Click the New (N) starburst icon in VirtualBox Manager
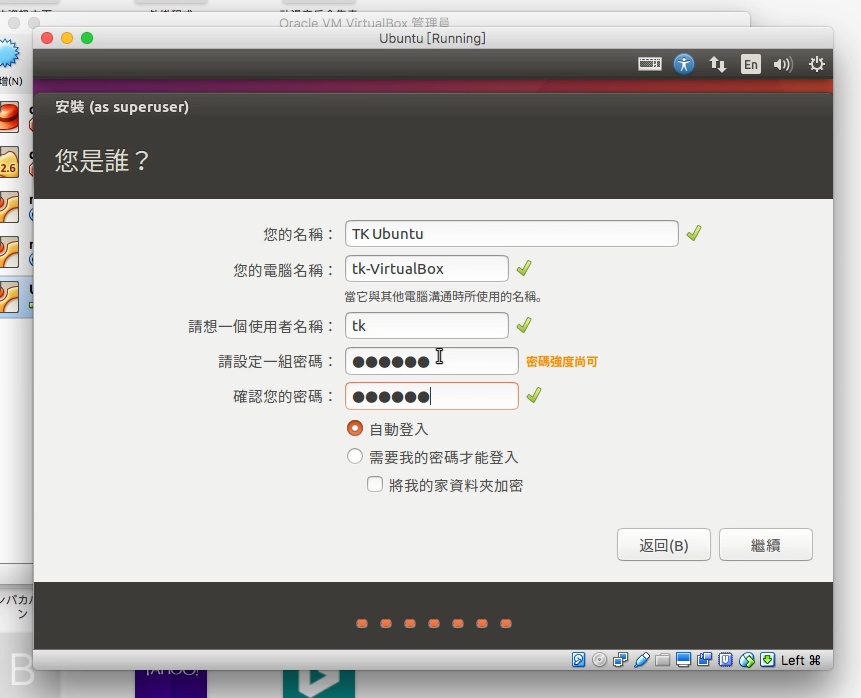 pyautogui.click(x=9, y=54)
